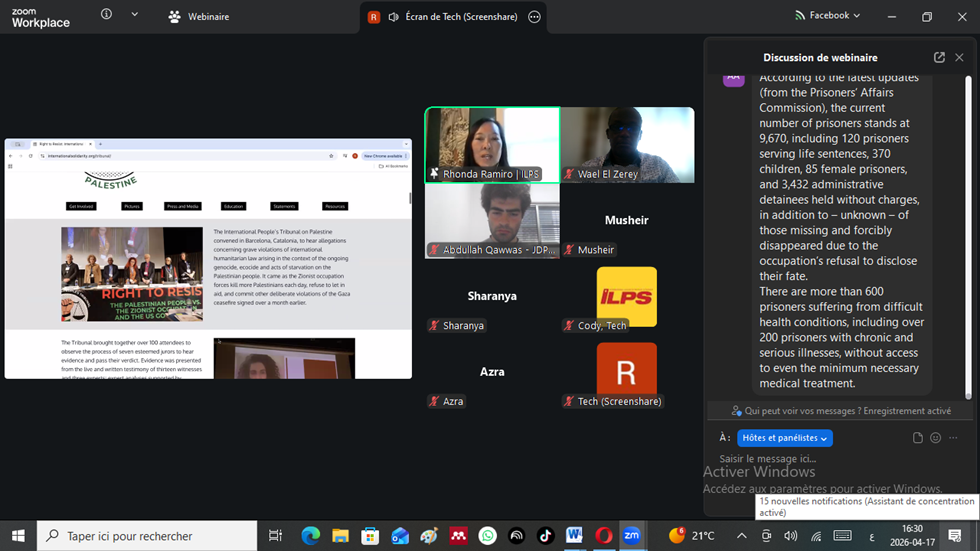The image size is (980, 551).
Task: Open more options for the screenshare tab
Action: tap(534, 17)
